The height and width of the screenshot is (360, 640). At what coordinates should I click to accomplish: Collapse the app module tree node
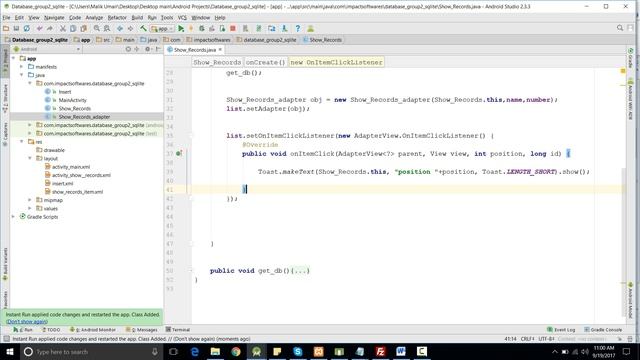(13, 58)
